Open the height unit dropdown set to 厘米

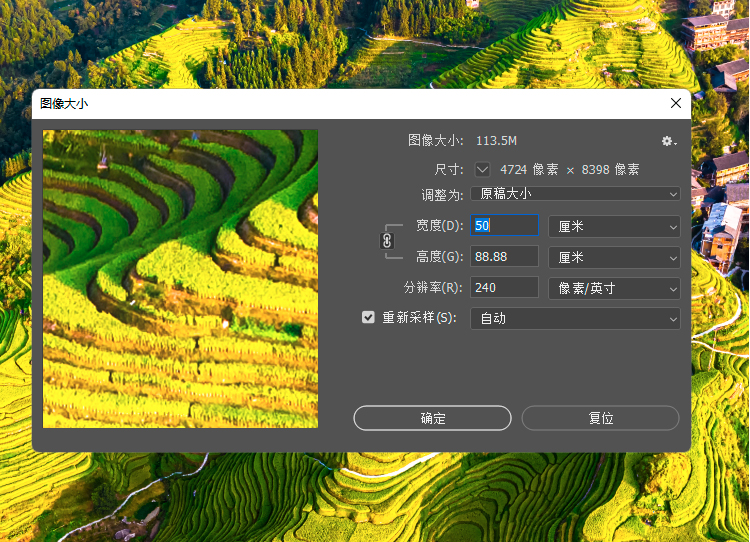pyautogui.click(x=614, y=257)
